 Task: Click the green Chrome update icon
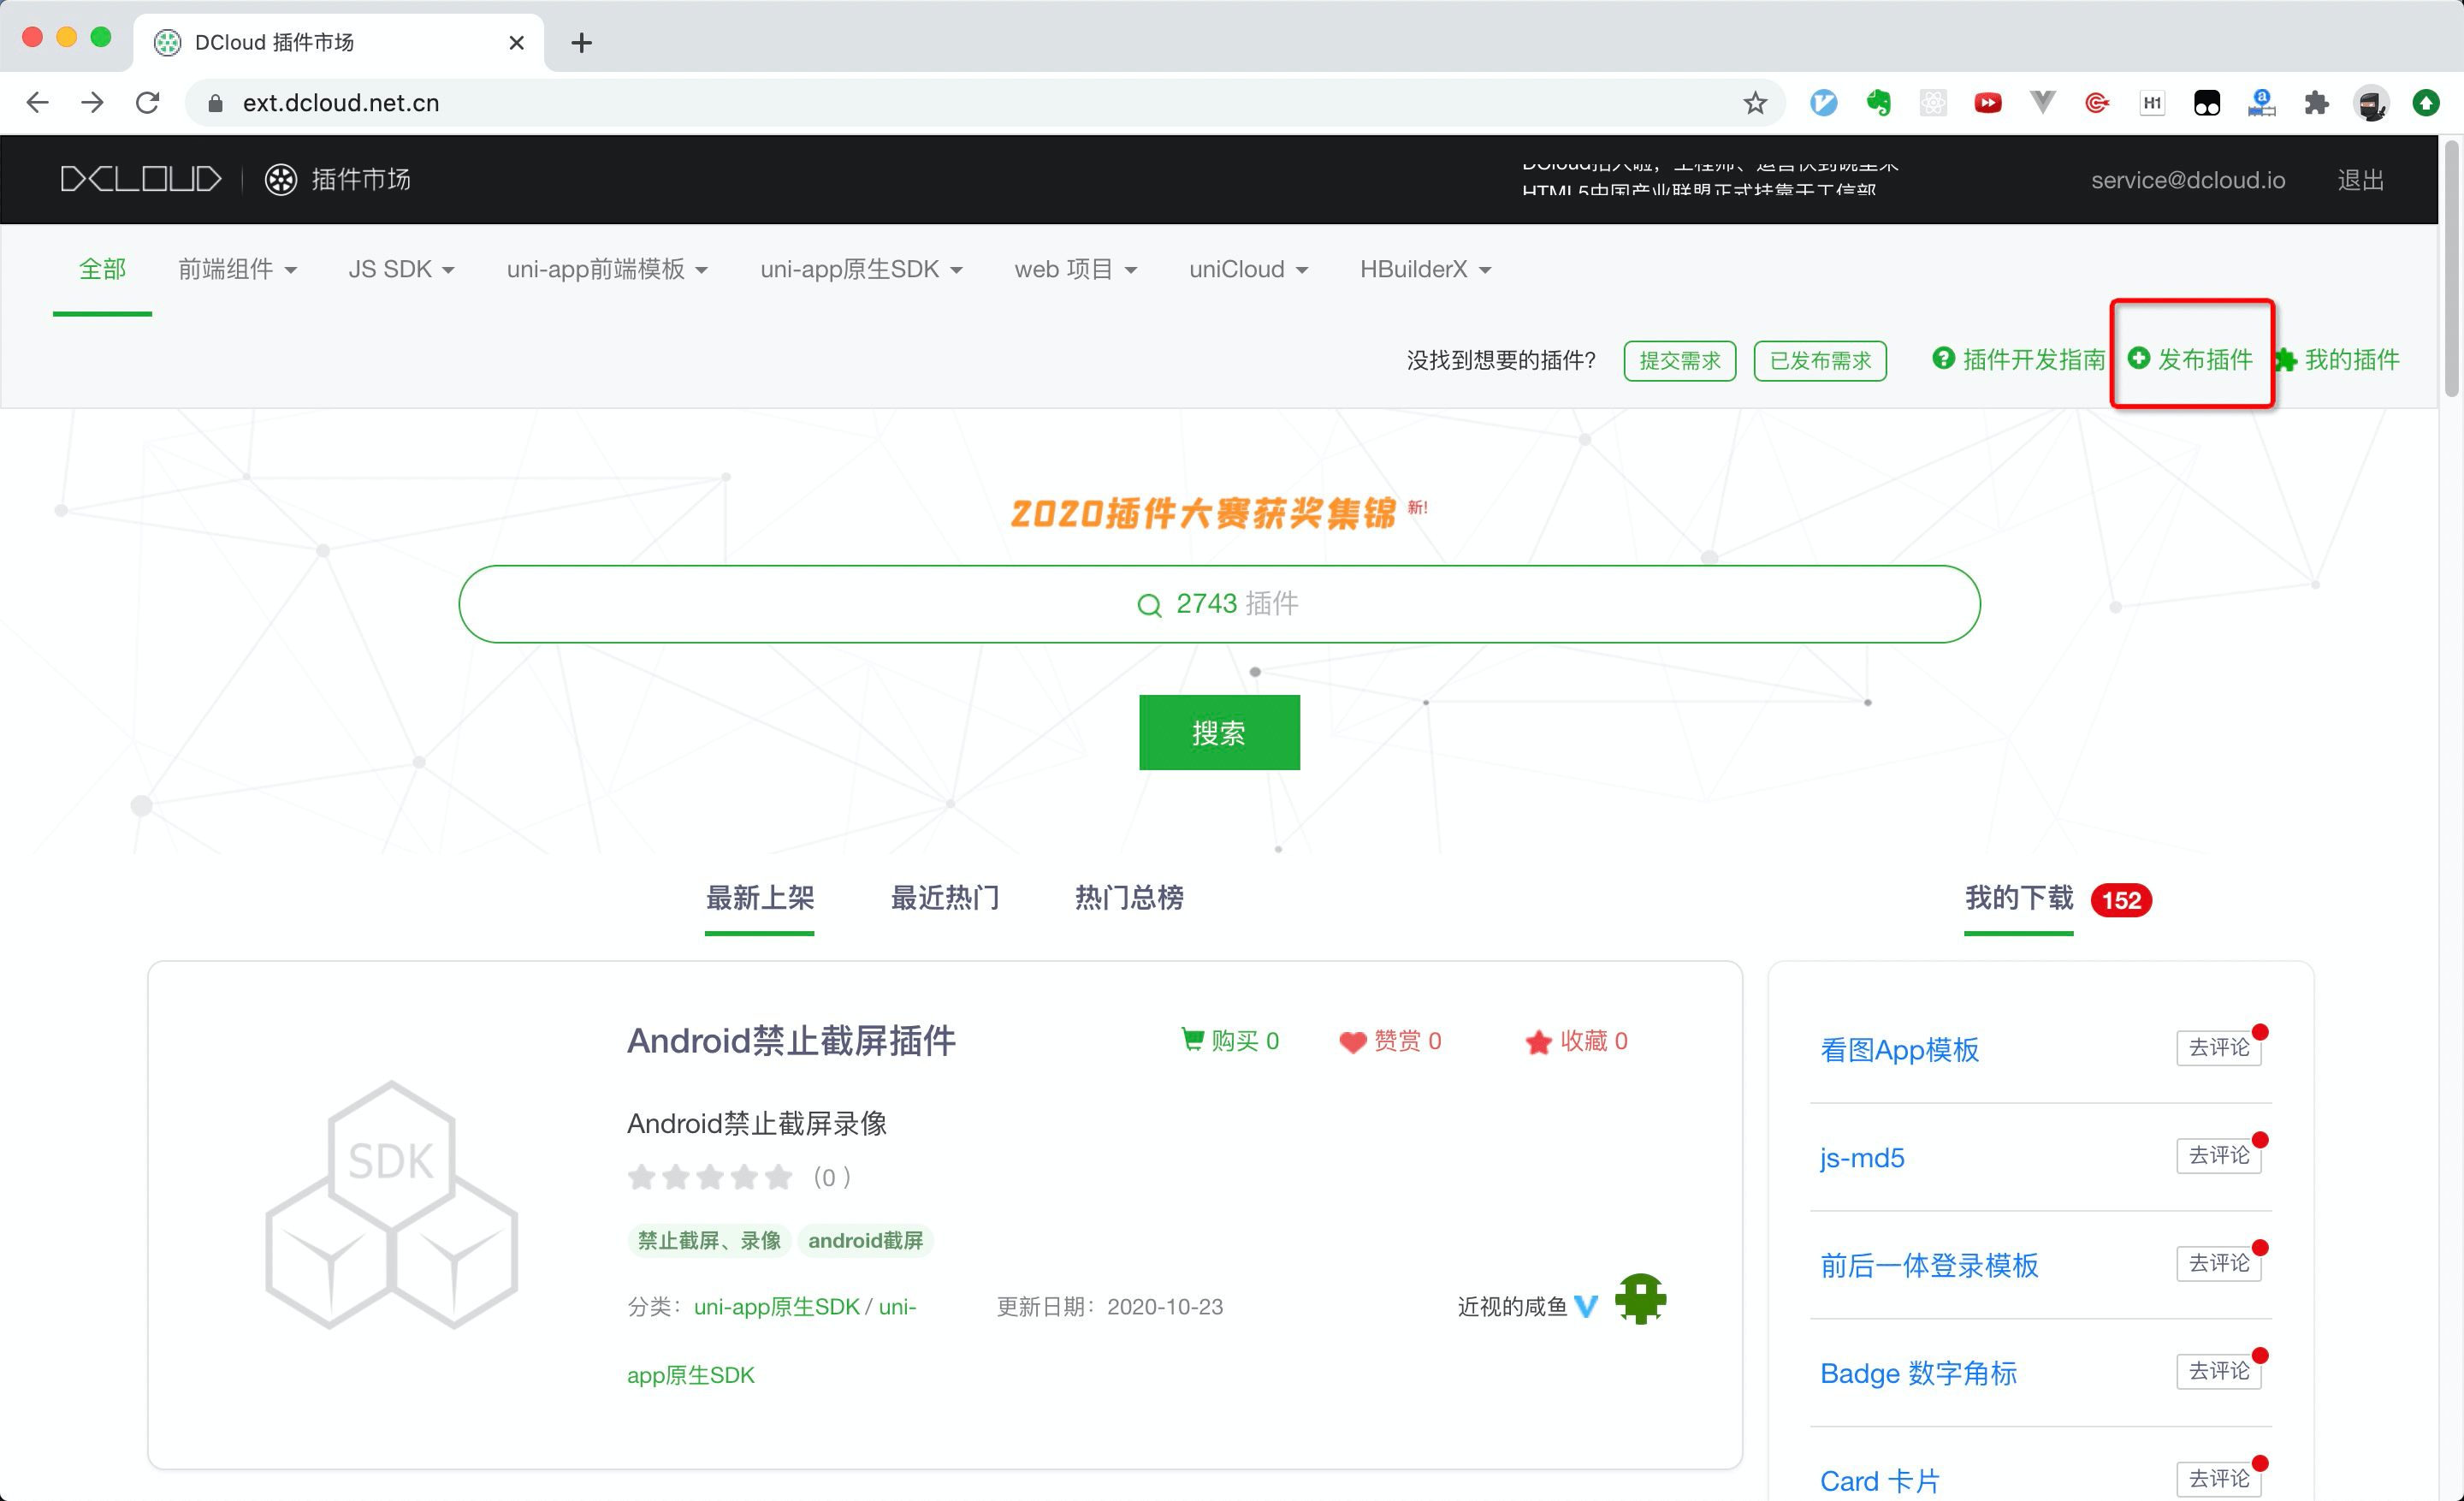coord(2426,103)
